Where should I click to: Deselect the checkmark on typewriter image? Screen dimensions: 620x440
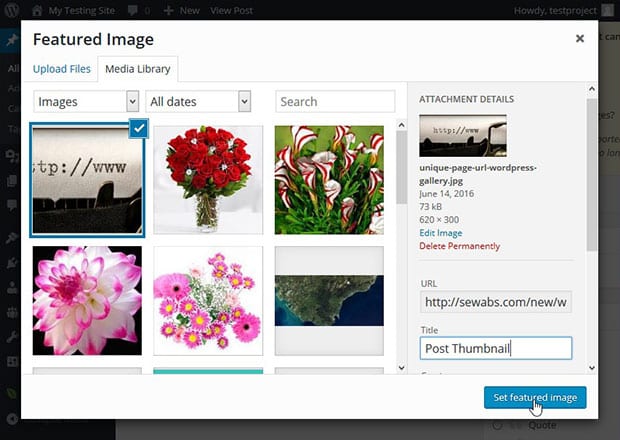pos(139,128)
